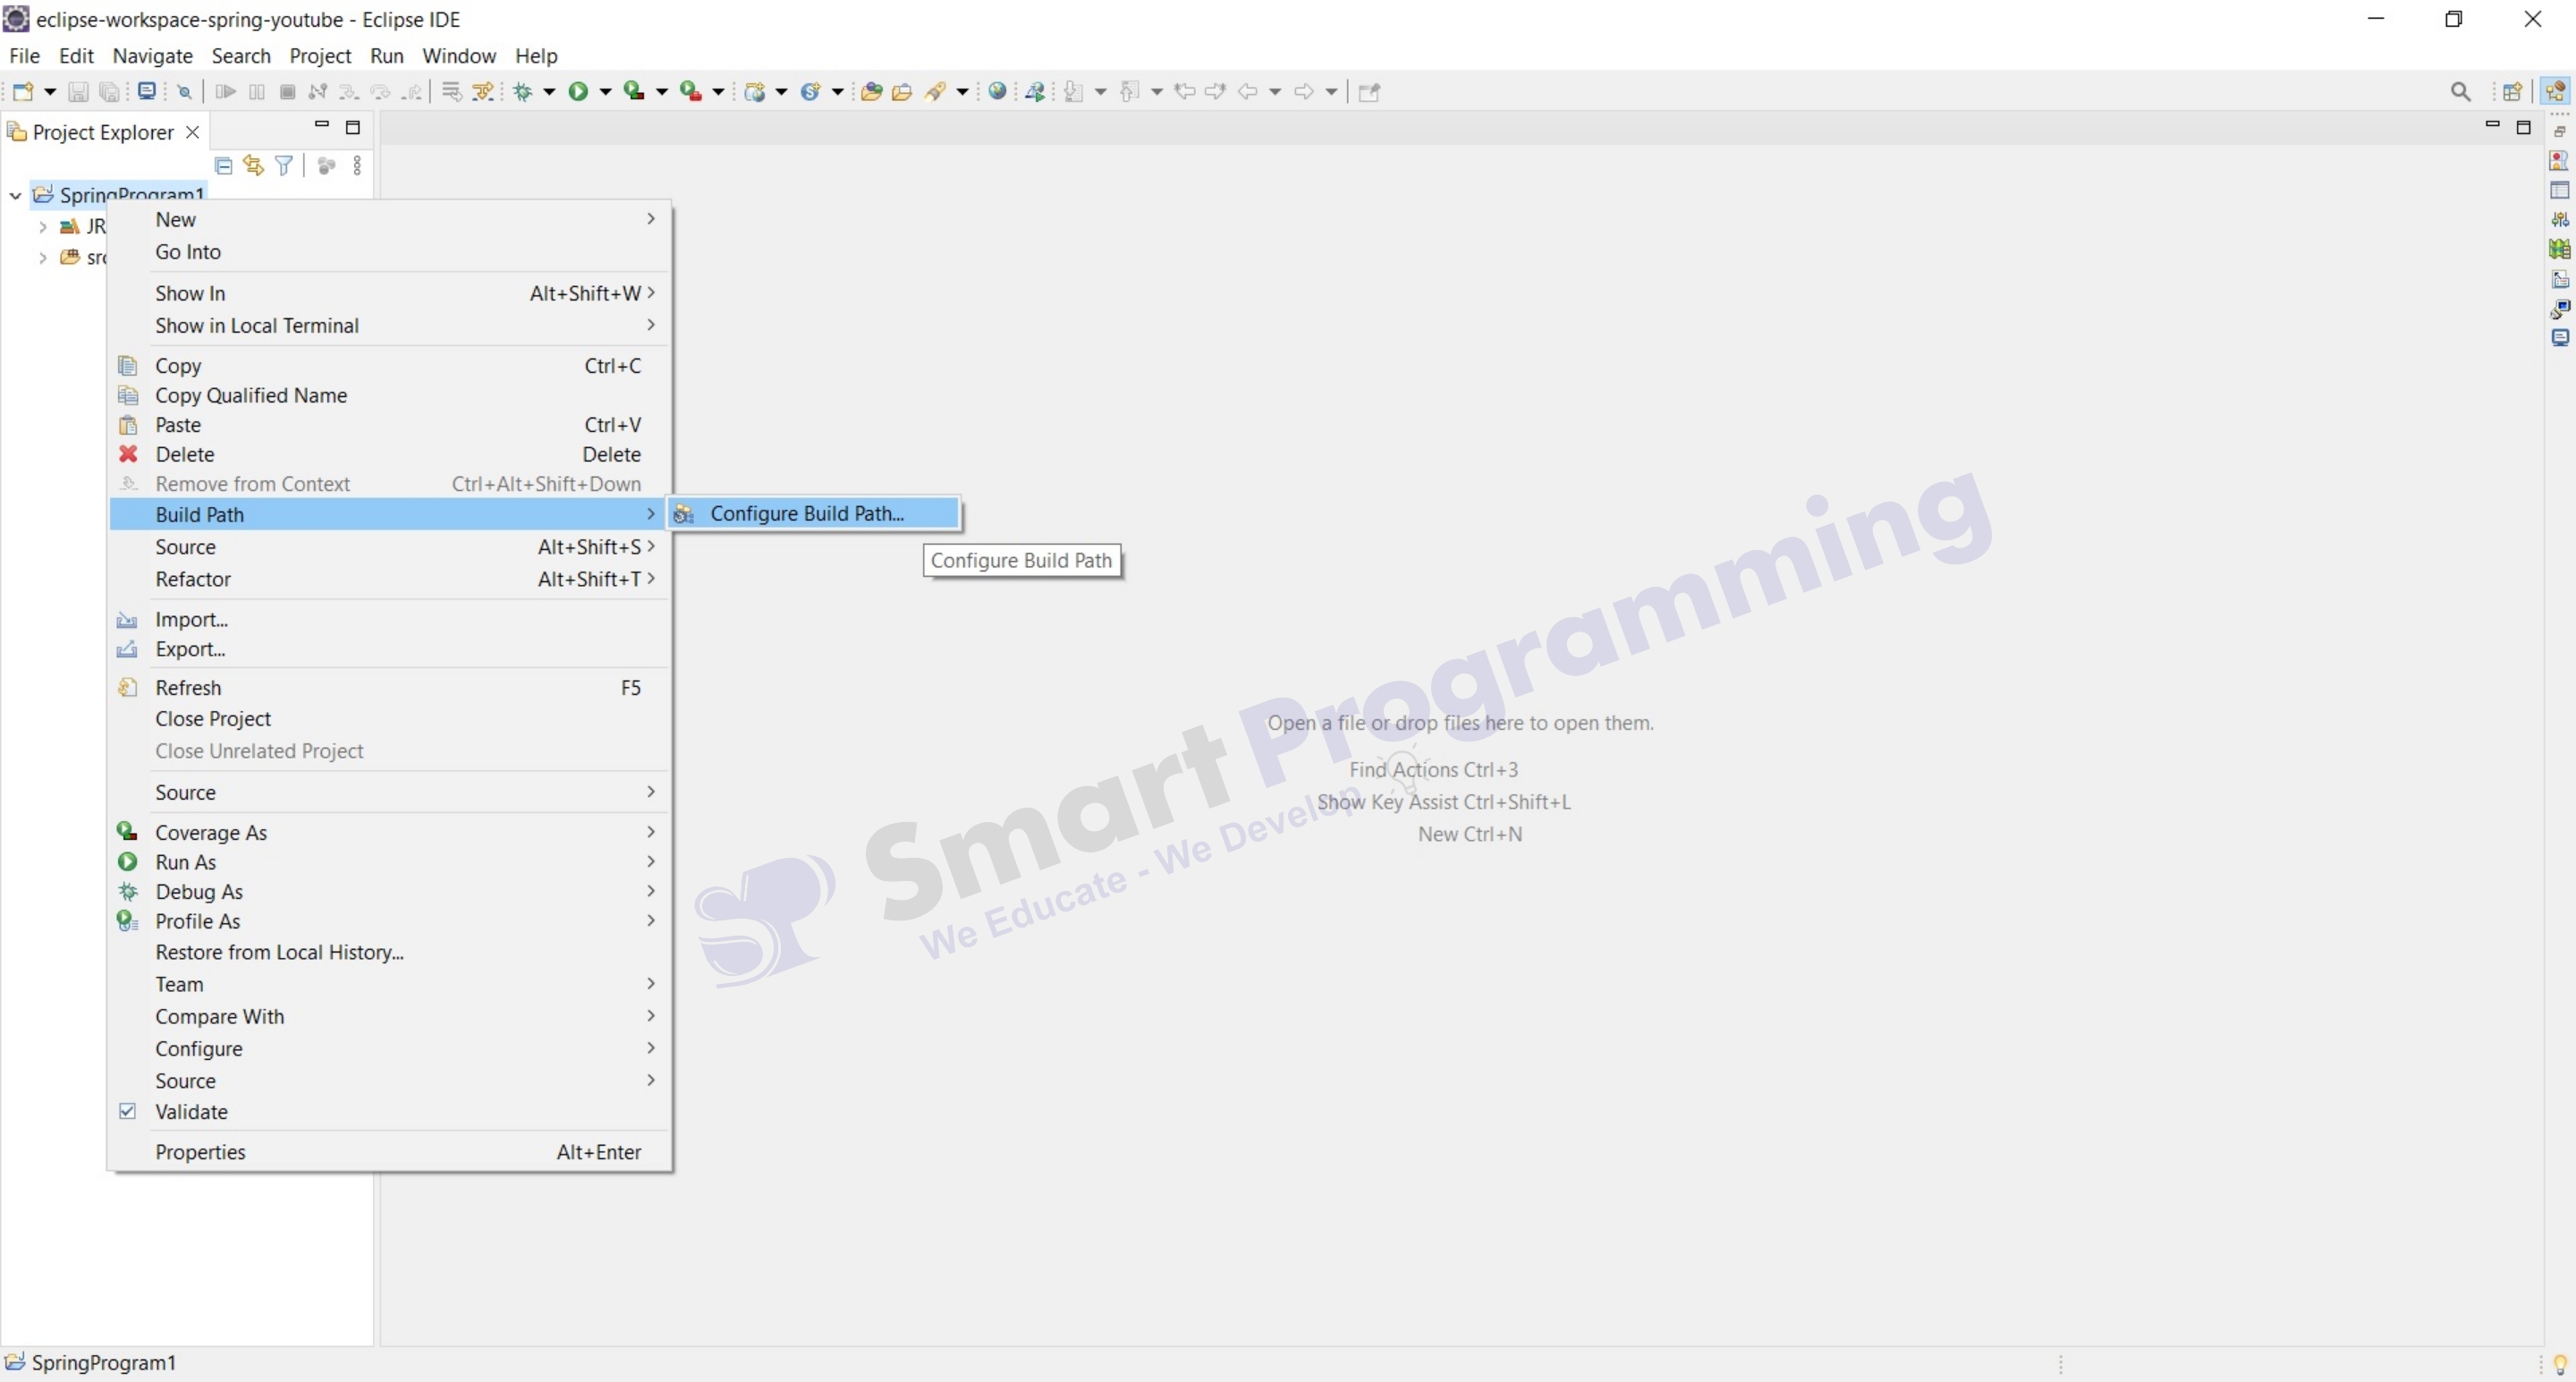Click the Disconnect debug icon
2576x1382 pixels.
coord(318,92)
